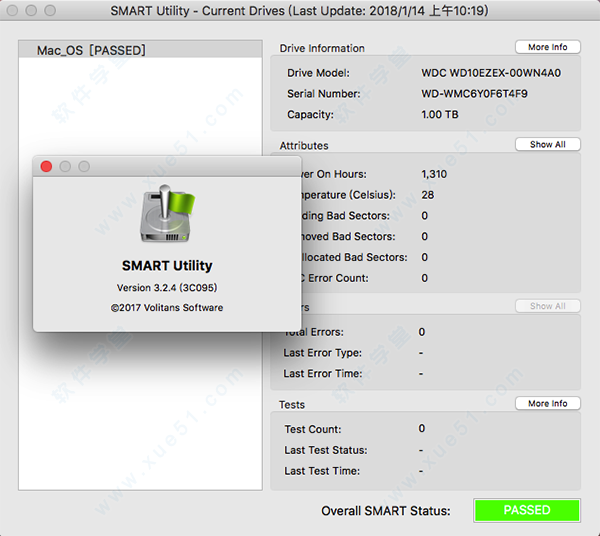Click the Last Test Status label
600x536 pixels.
click(326, 450)
